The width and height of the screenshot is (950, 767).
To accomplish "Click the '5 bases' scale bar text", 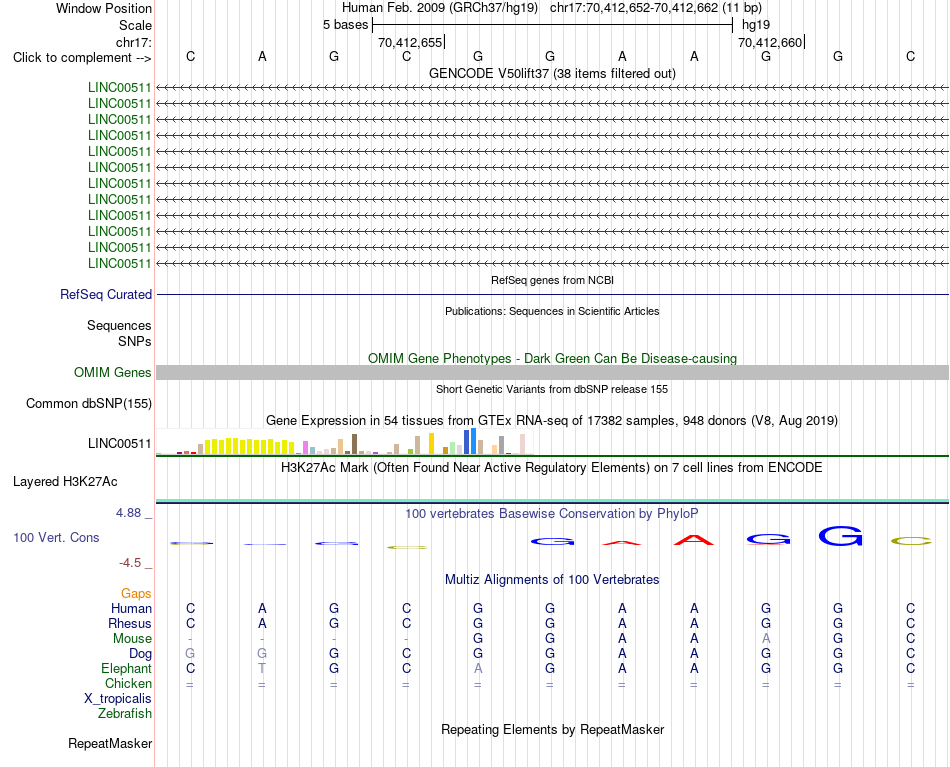I will (345, 25).
